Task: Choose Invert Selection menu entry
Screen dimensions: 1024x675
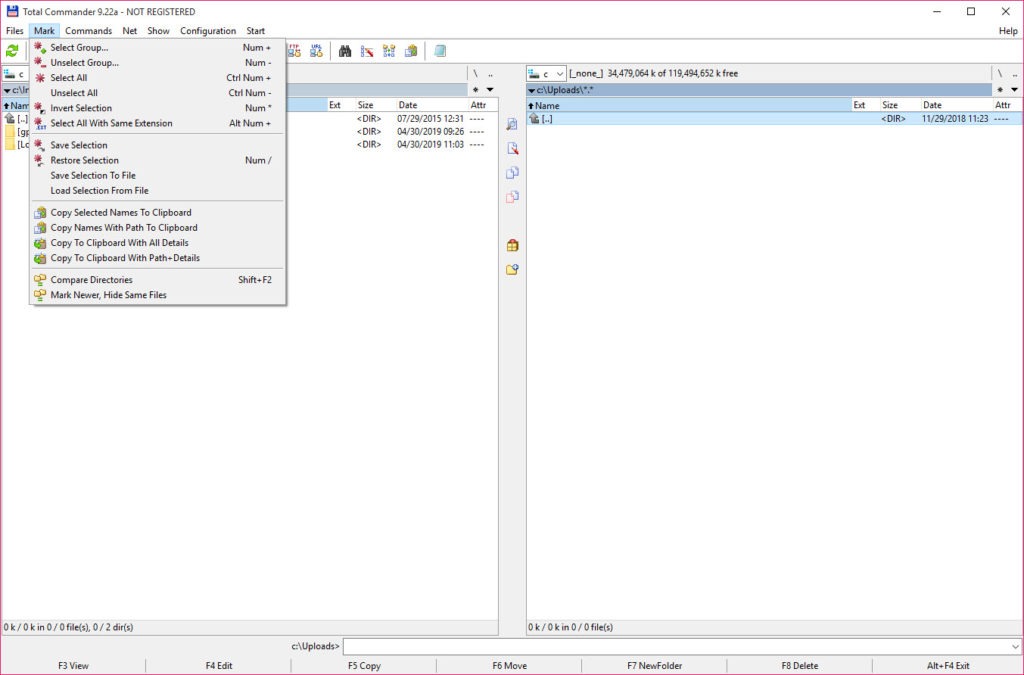Action: (x=157, y=108)
